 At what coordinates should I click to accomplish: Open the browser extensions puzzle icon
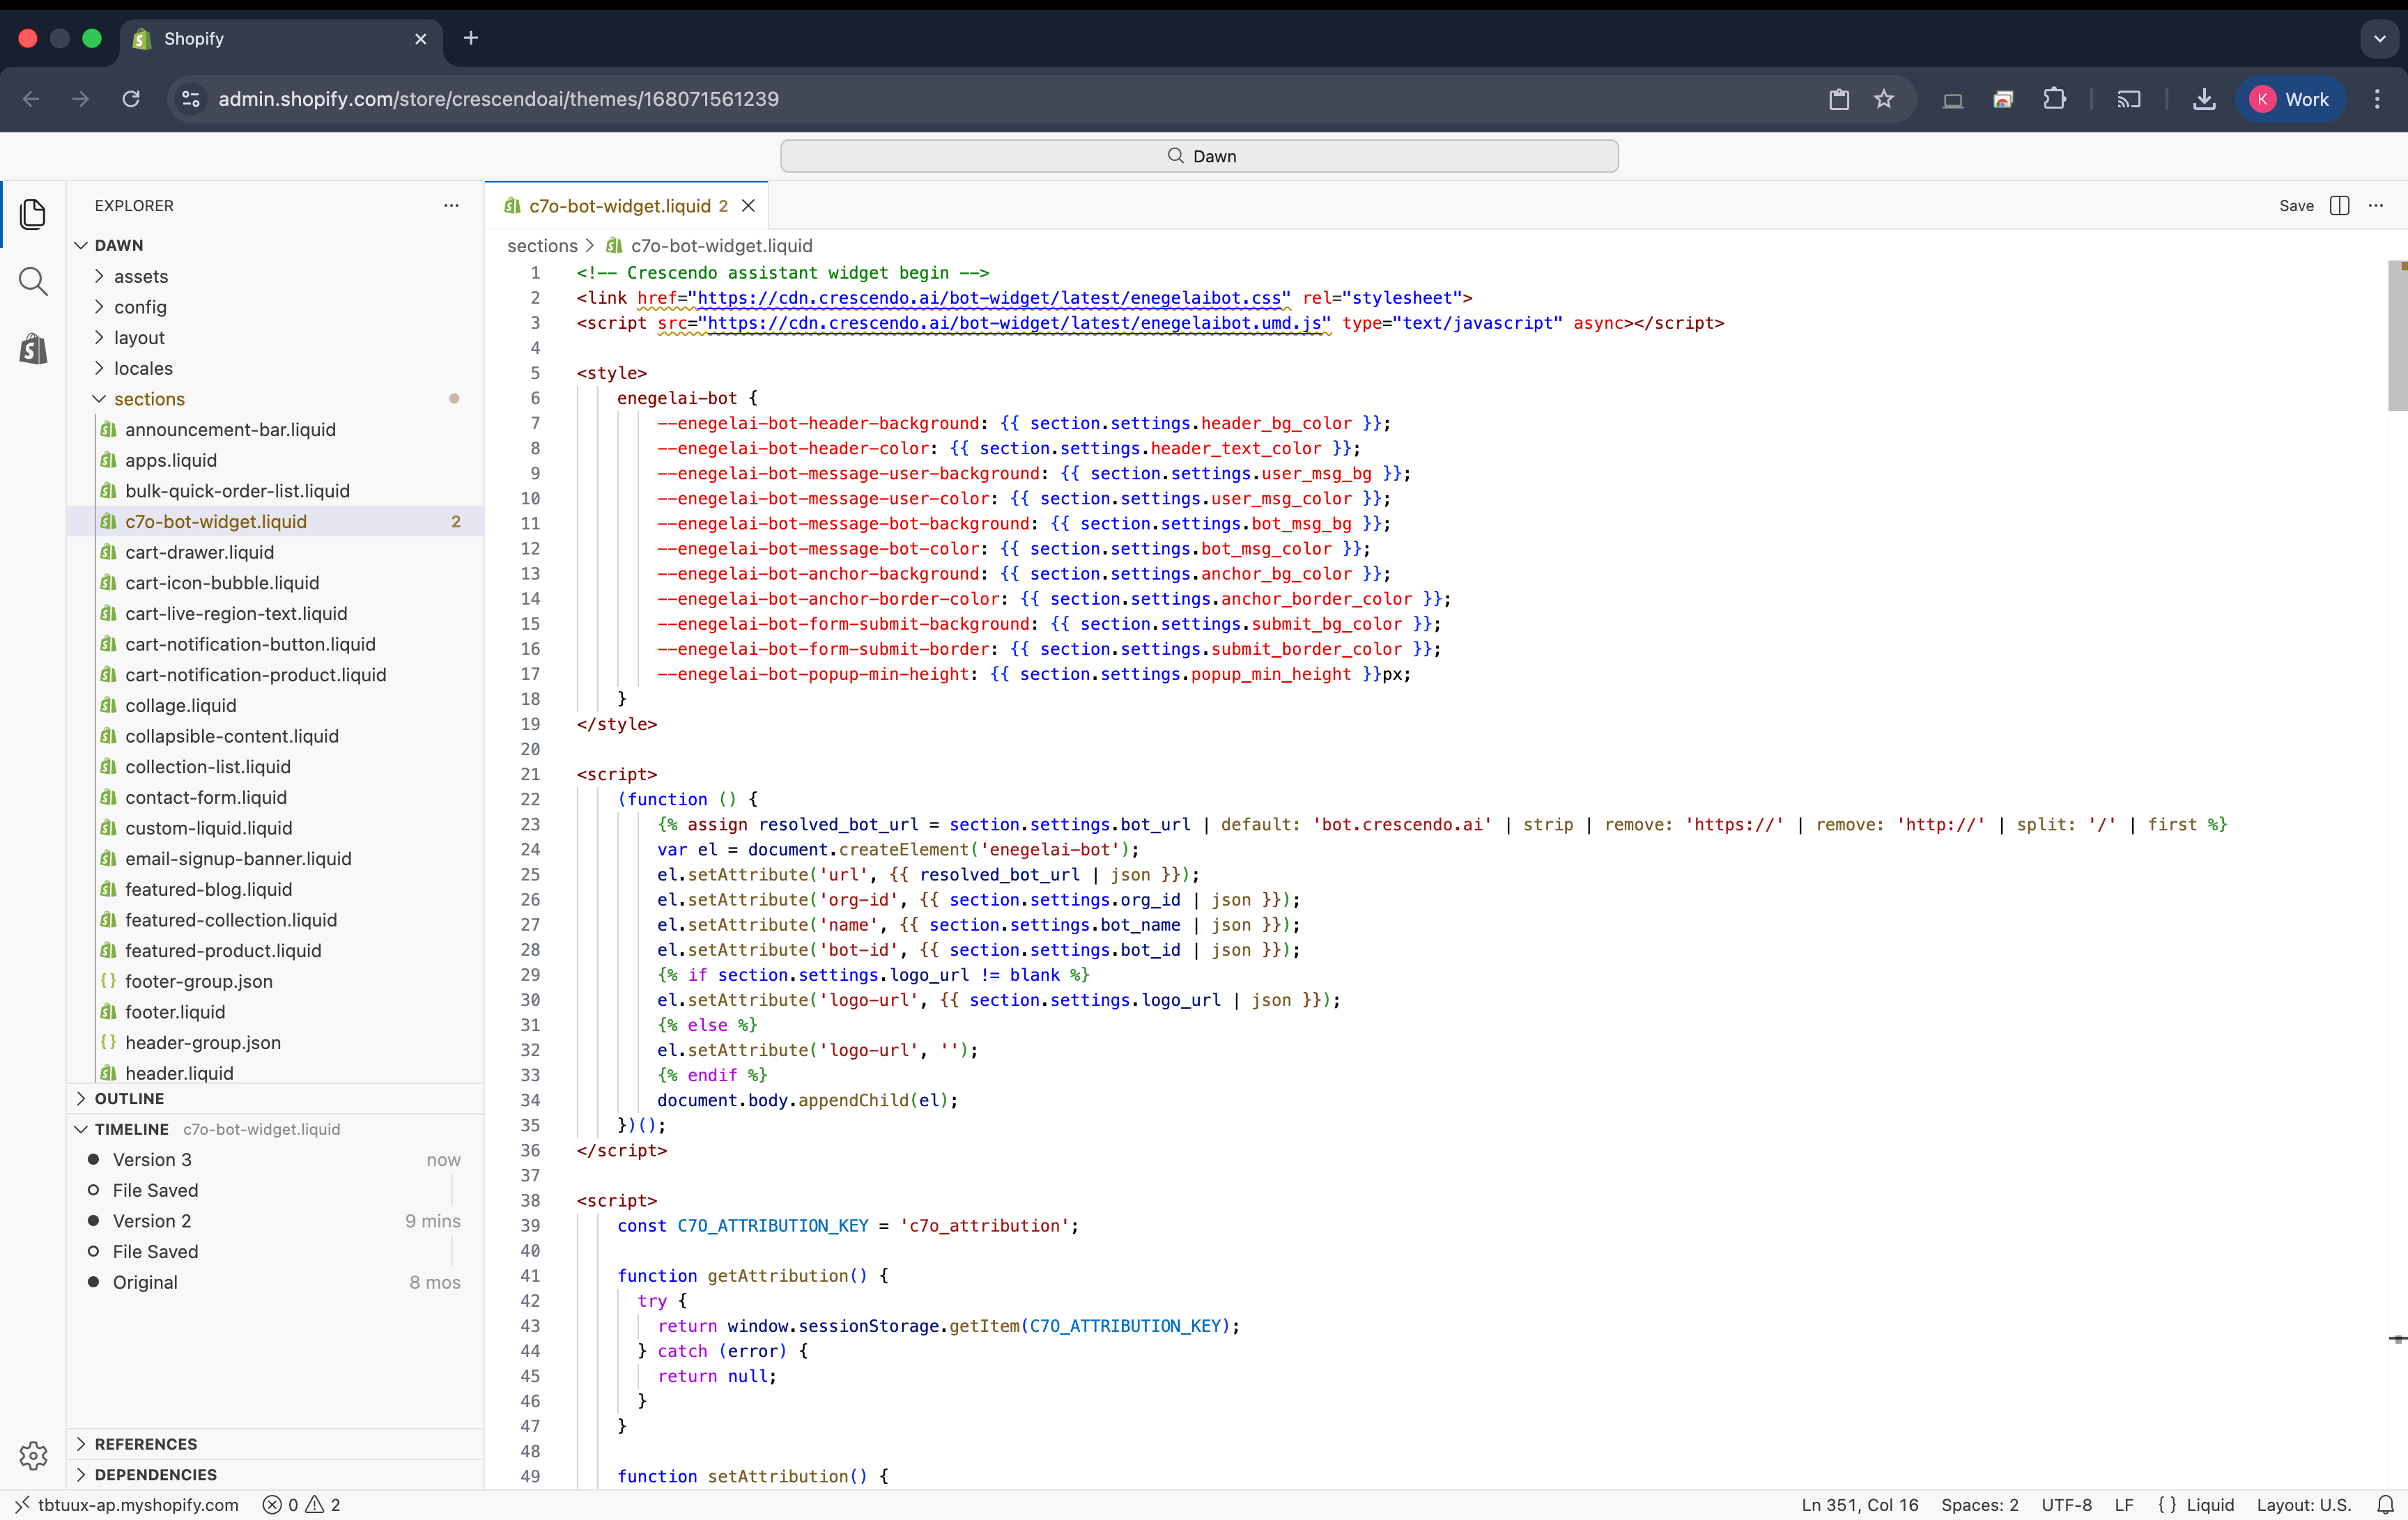[2055, 99]
